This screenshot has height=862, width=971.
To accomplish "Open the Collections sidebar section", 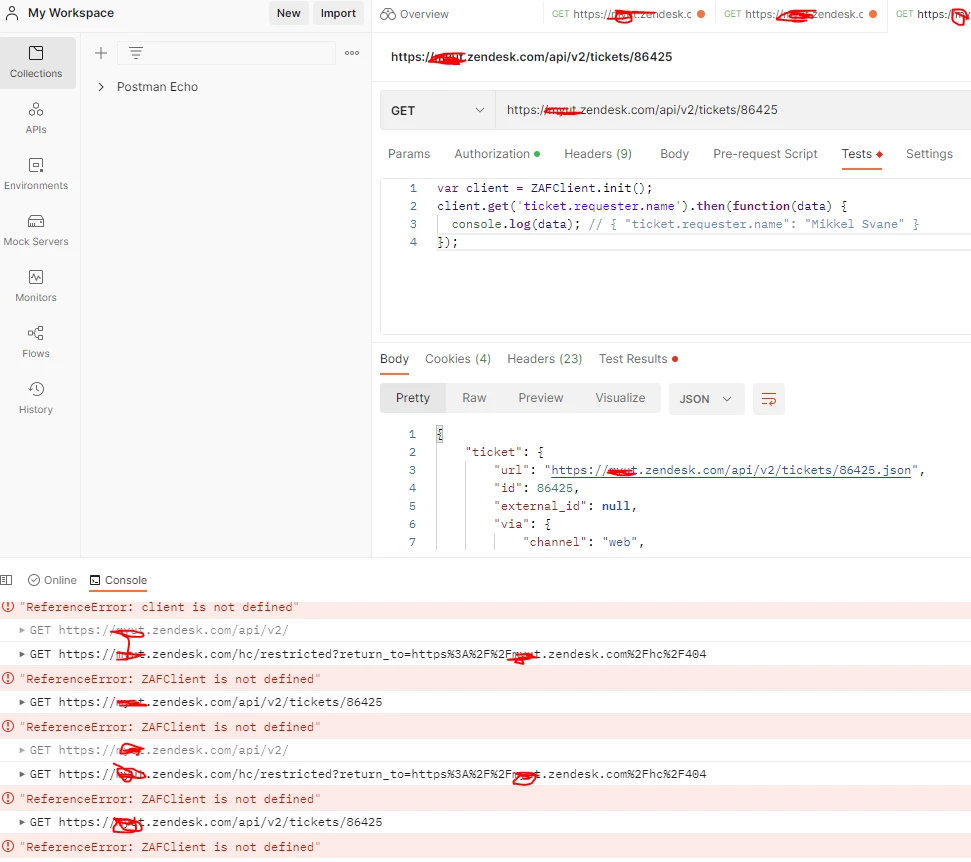I will [36, 62].
